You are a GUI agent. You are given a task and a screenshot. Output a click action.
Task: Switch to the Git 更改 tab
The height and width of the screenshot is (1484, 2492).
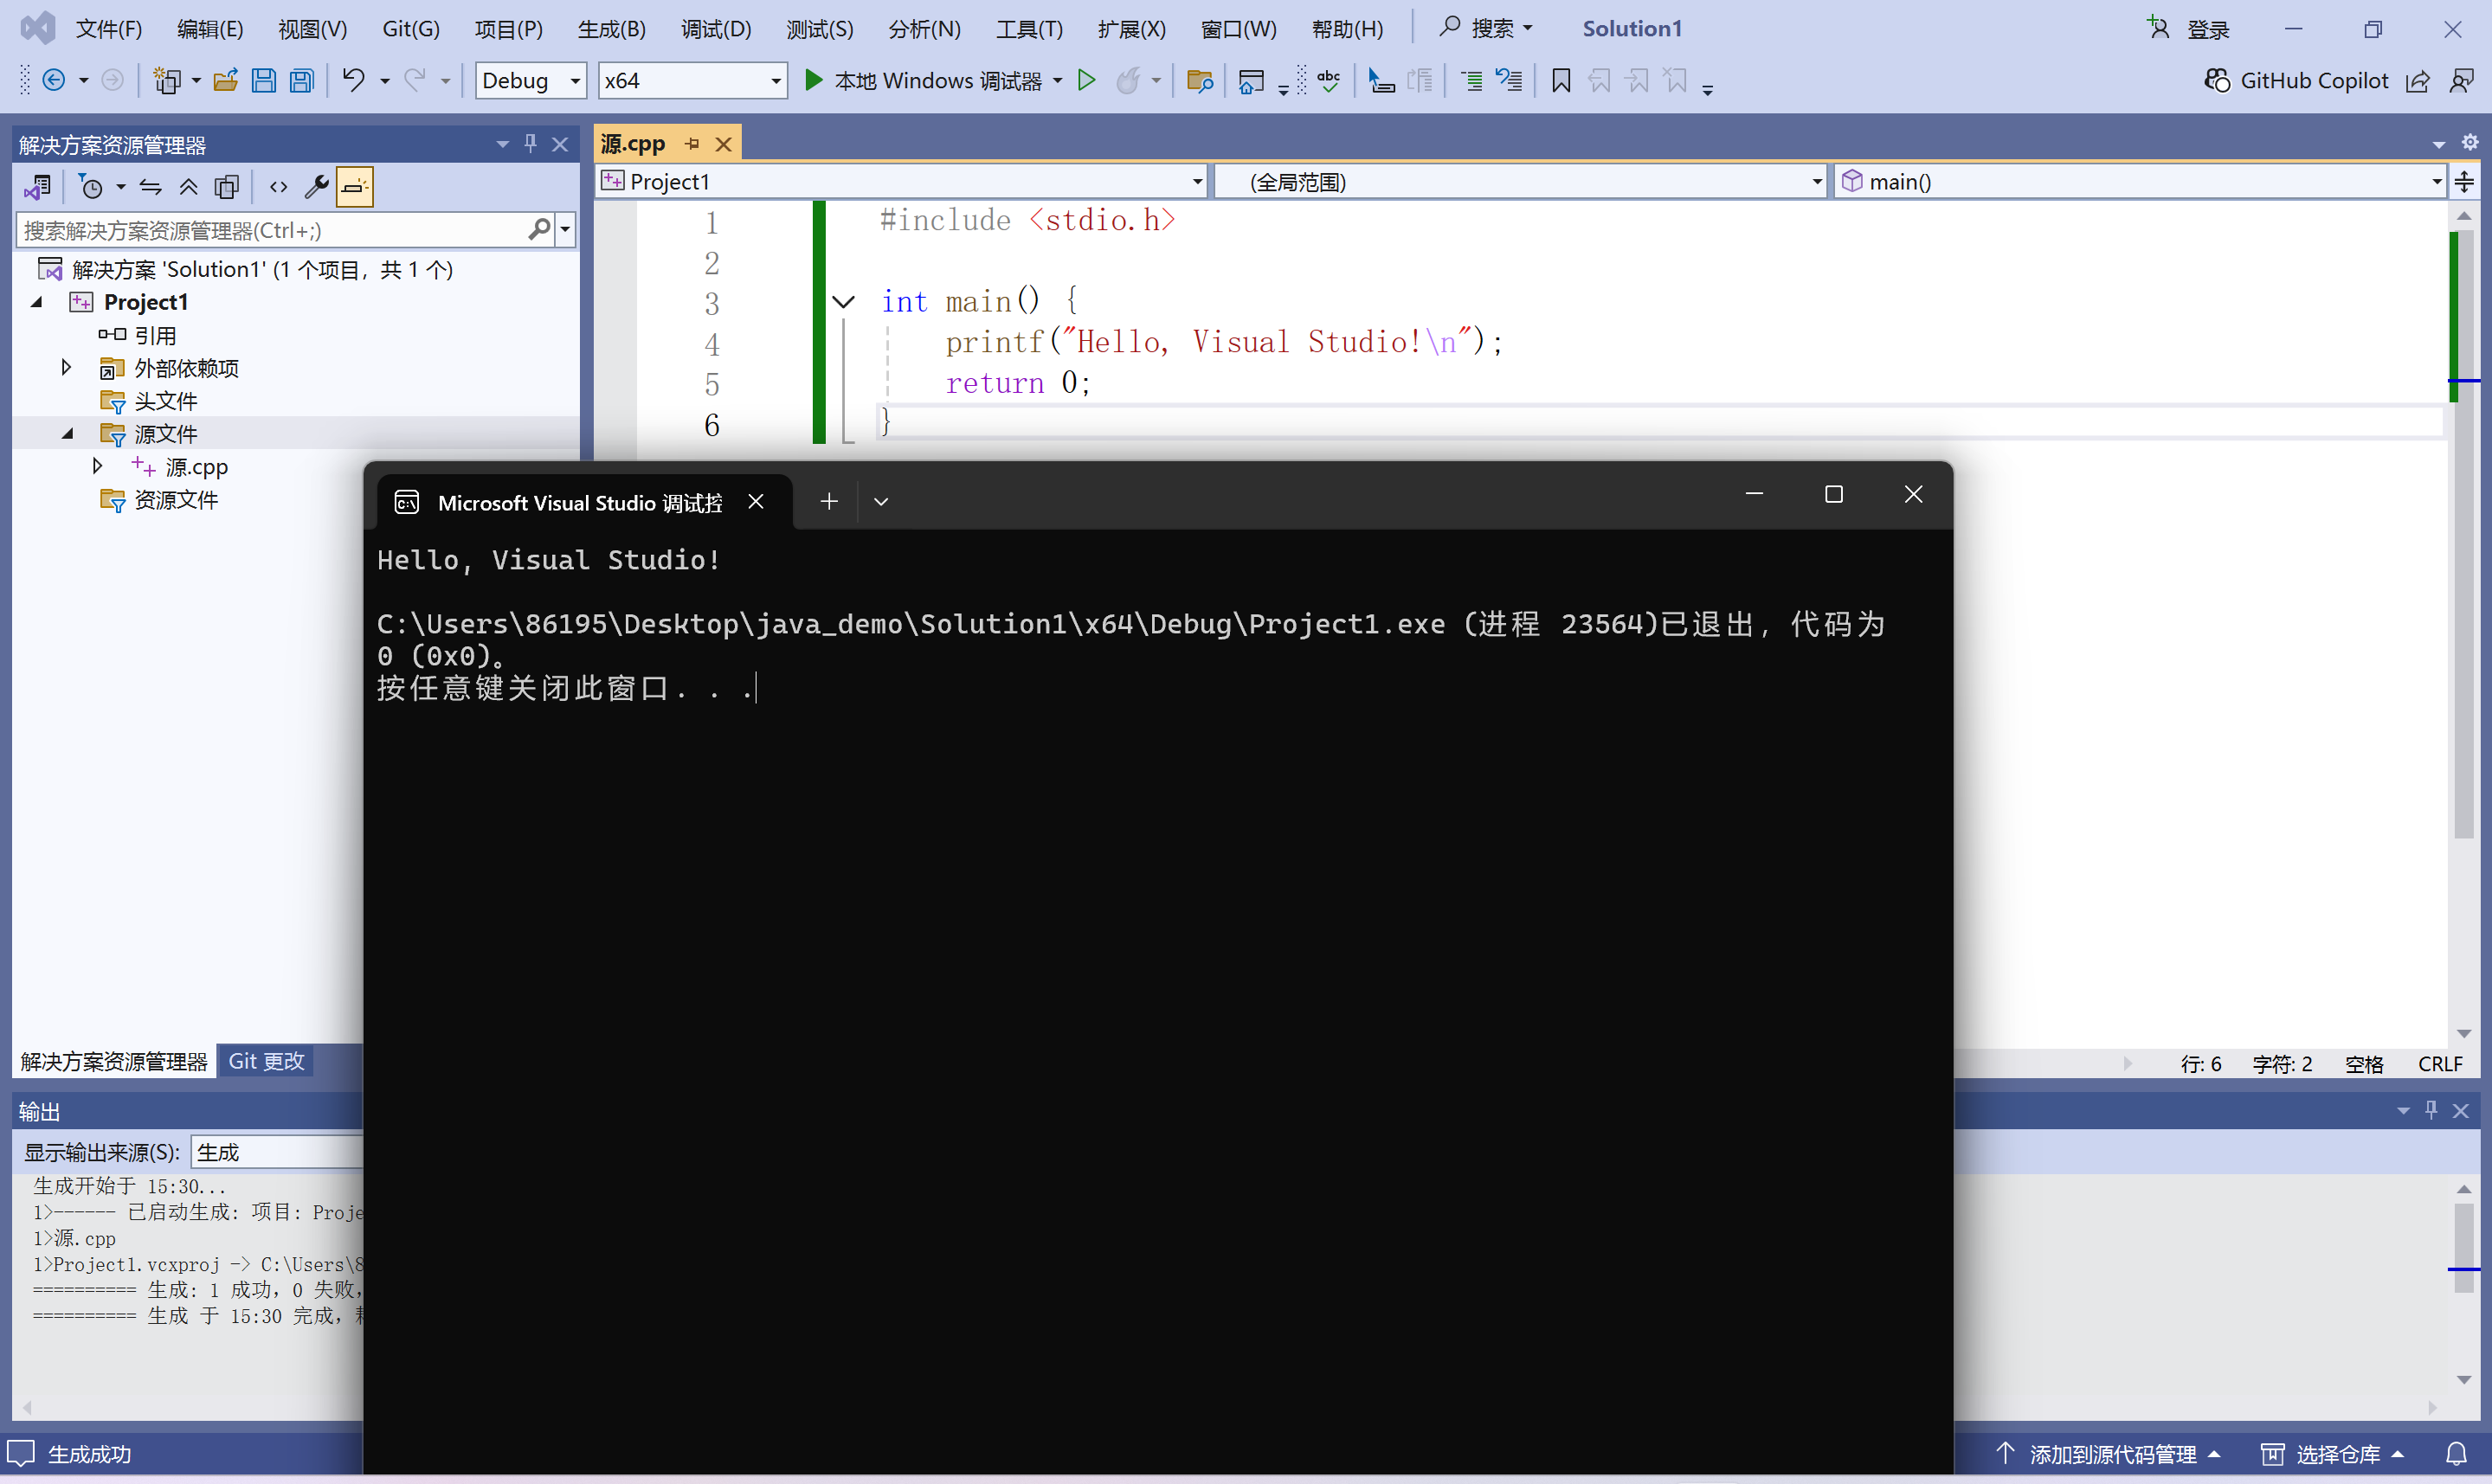[x=266, y=1061]
